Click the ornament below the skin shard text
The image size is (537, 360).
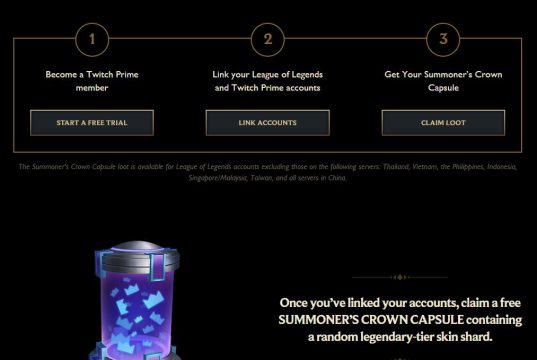pos(400,358)
